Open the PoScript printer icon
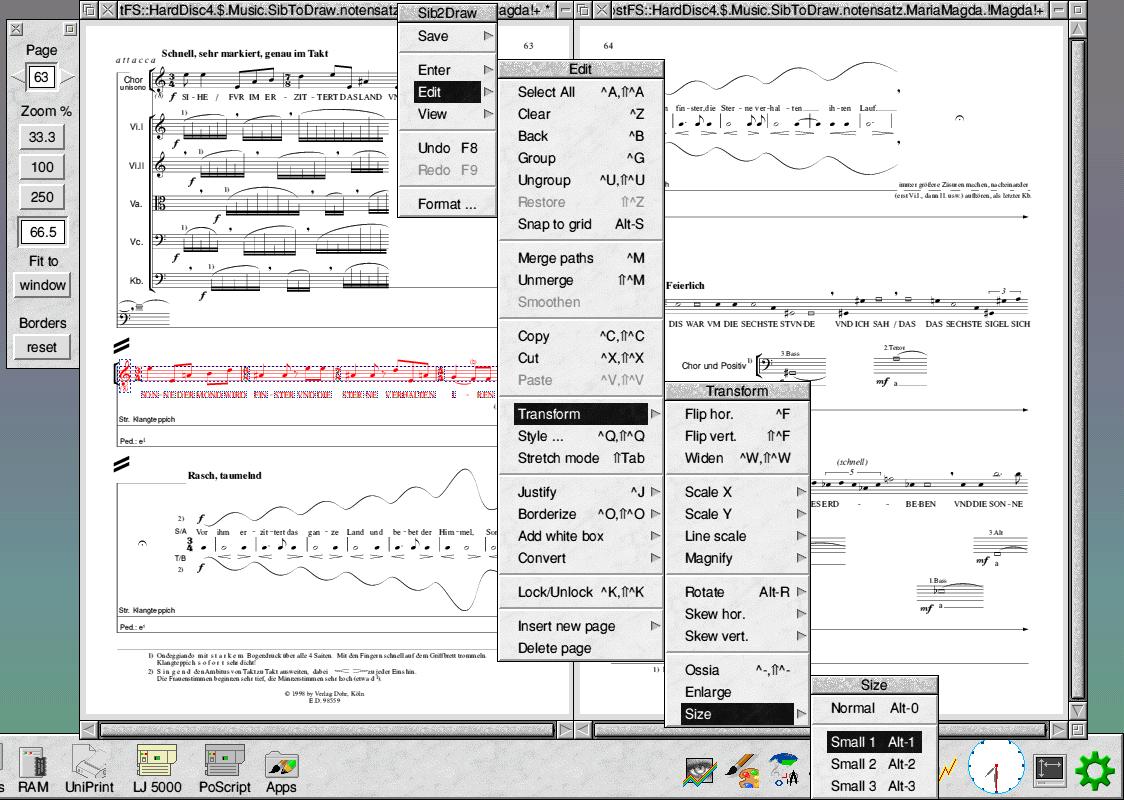1124x800 pixels. [x=224, y=768]
